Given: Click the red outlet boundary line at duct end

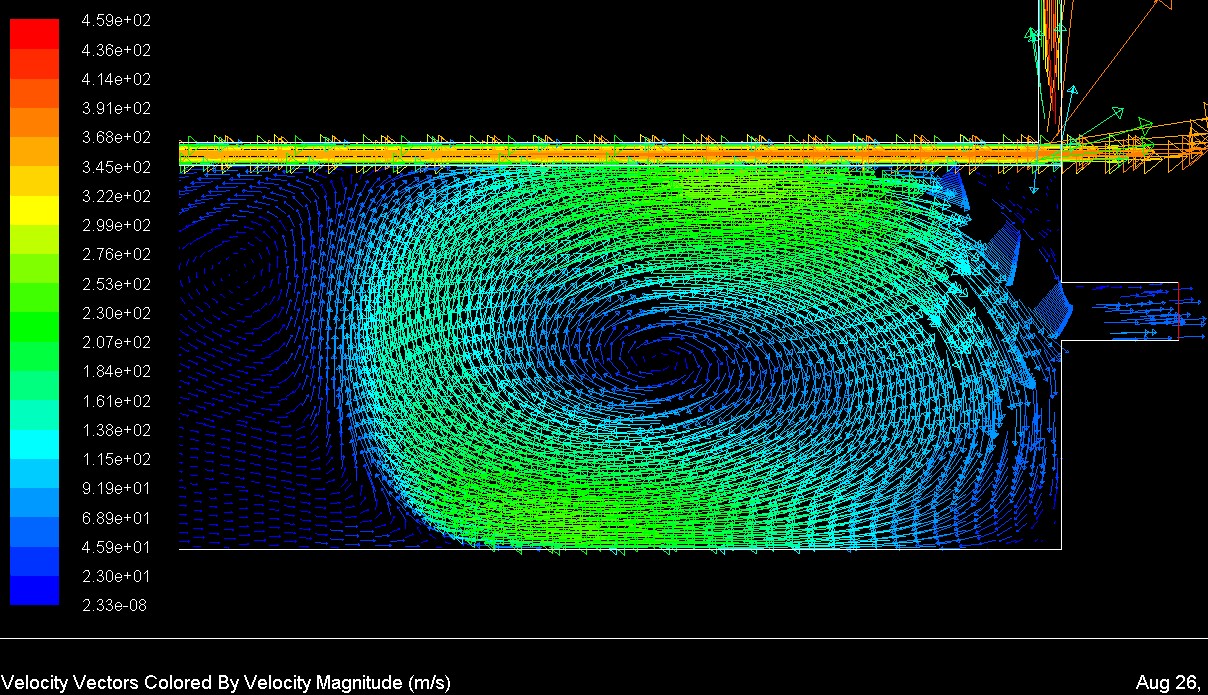Looking at the screenshot, I should click(x=1178, y=311).
